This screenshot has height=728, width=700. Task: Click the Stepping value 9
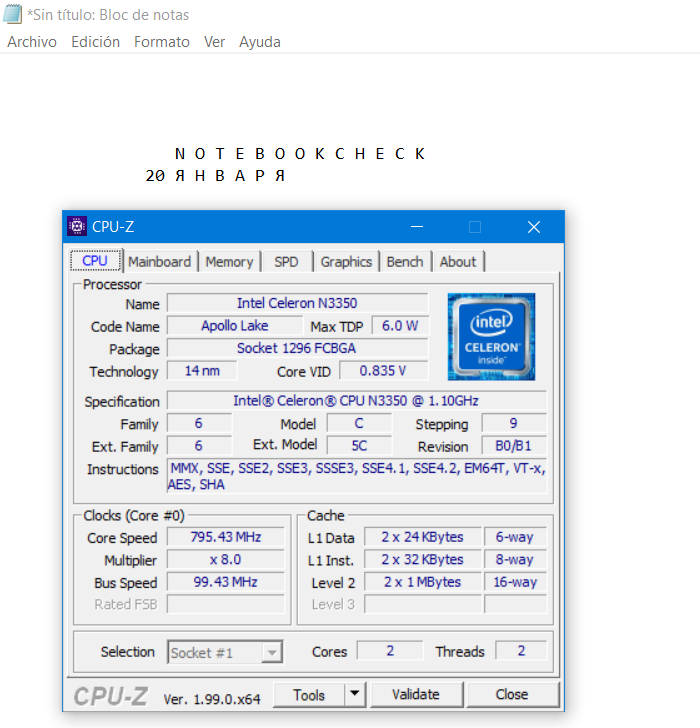(514, 423)
